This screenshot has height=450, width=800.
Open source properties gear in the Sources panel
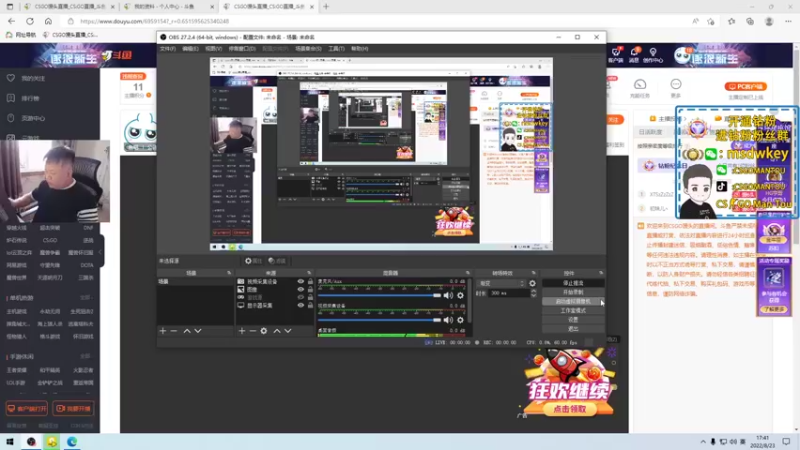point(264,331)
